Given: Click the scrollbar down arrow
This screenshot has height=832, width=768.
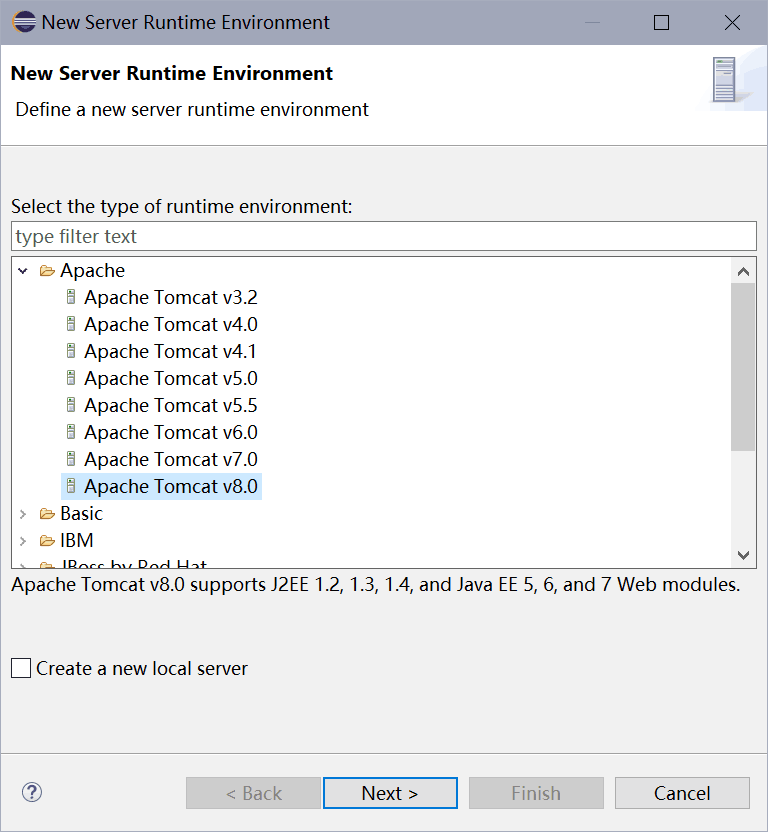Looking at the screenshot, I should click(743, 555).
